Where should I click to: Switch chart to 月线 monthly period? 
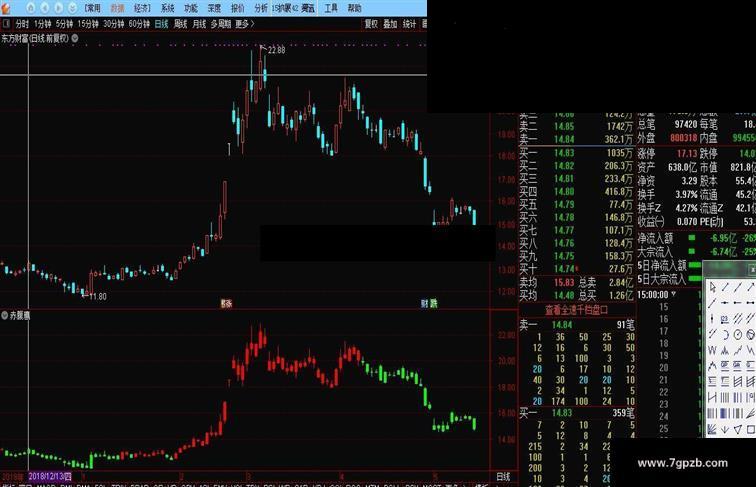199,24
